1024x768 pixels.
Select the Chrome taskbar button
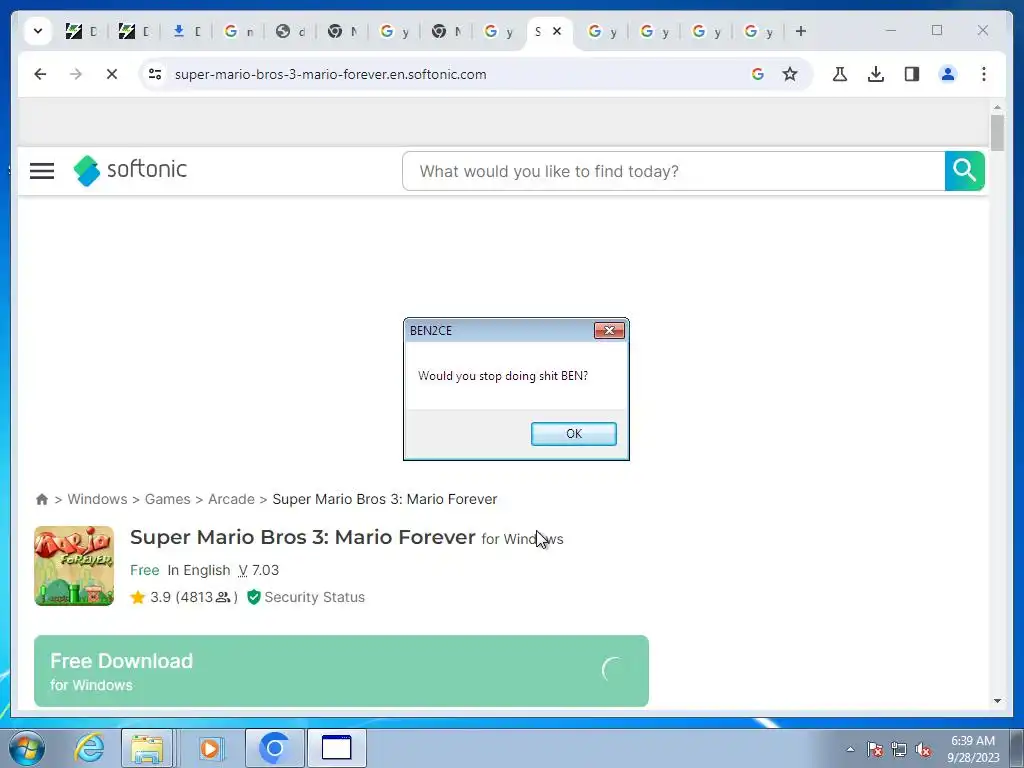274,748
